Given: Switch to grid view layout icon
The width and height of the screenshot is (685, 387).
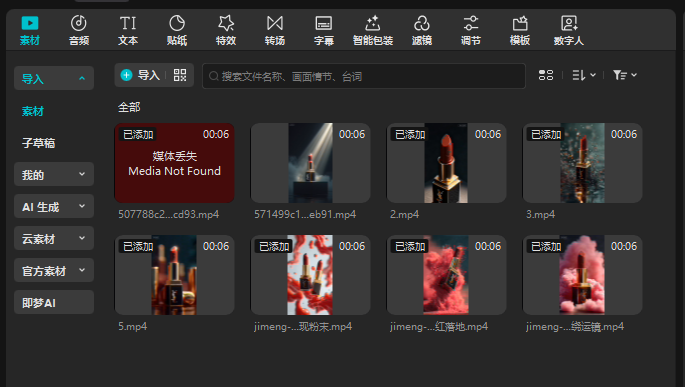Looking at the screenshot, I should (546, 75).
